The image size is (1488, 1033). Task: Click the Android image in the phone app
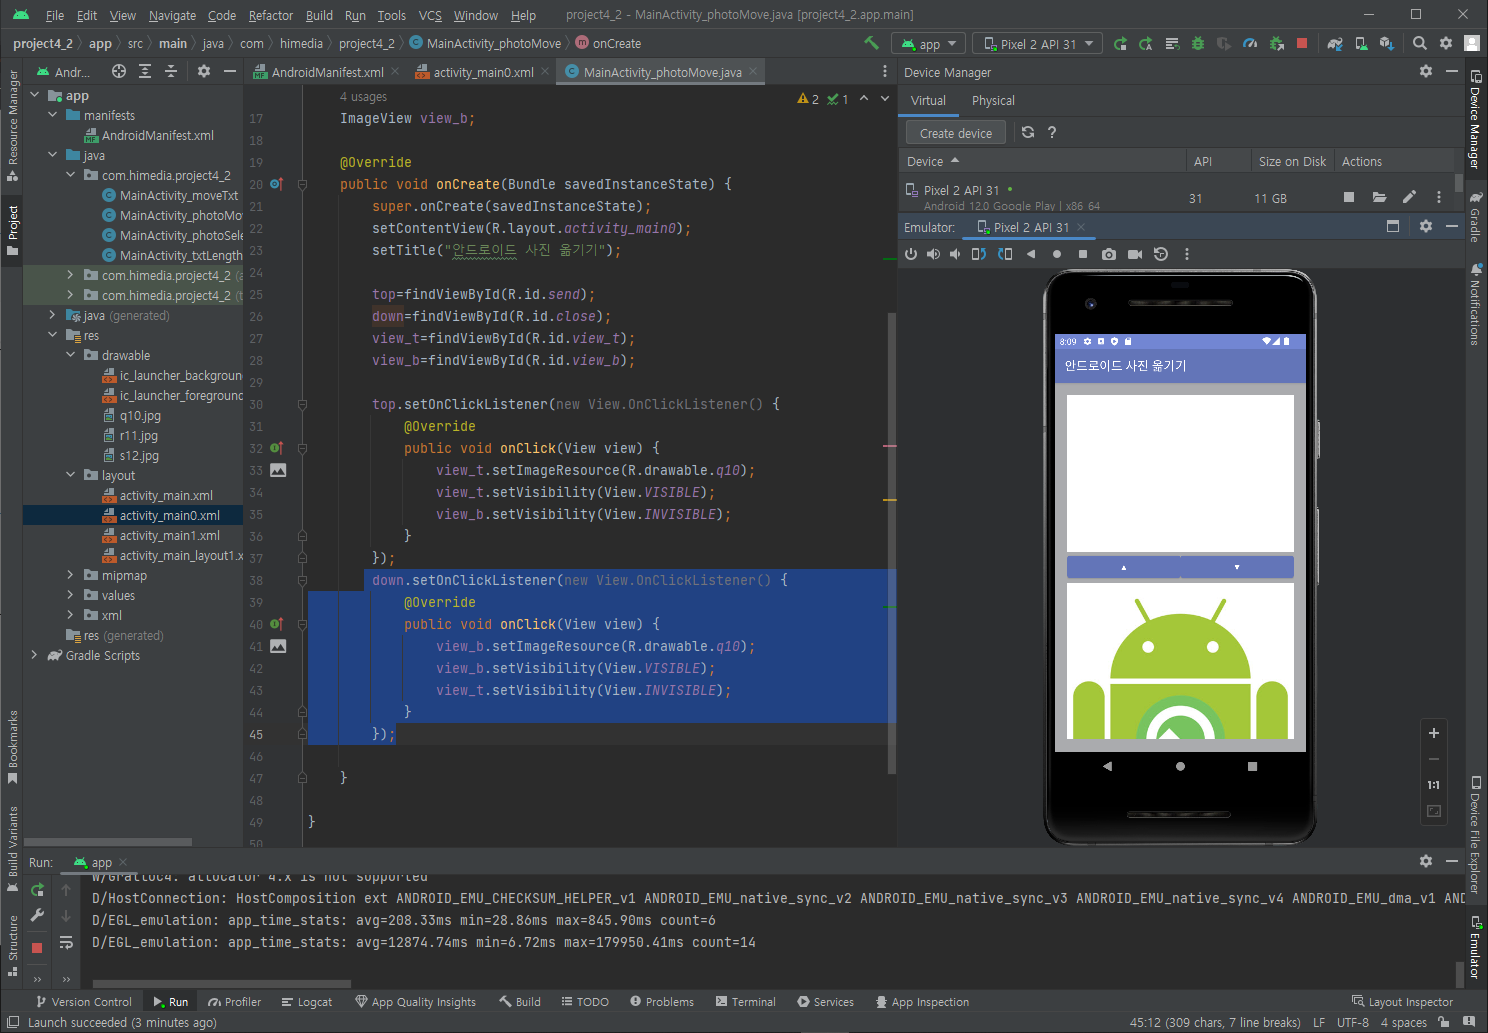click(x=1180, y=660)
